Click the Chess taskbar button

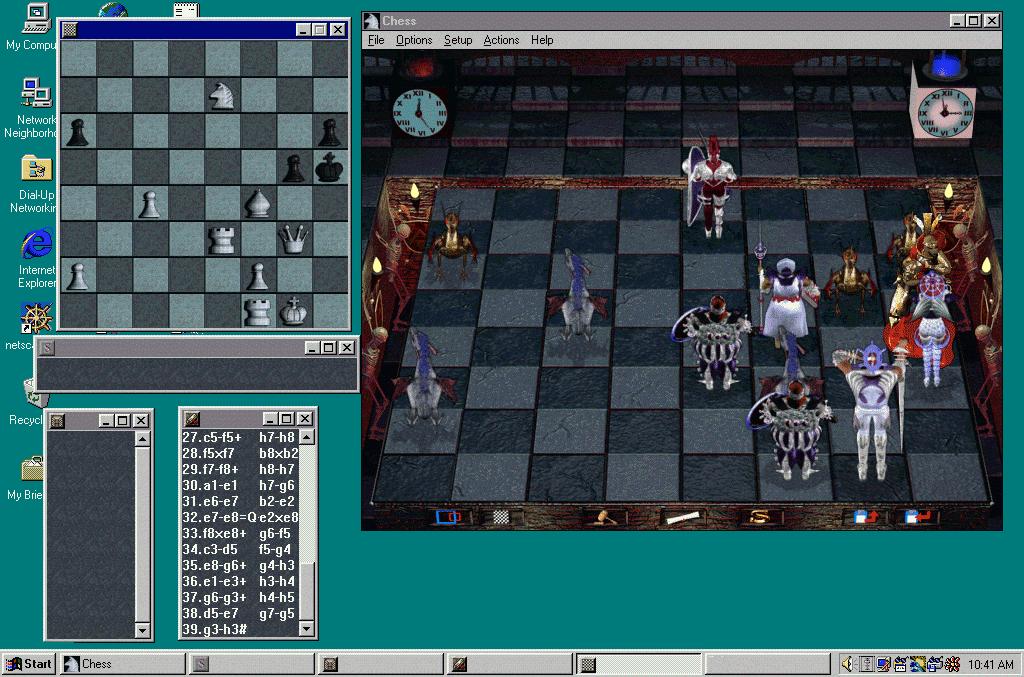point(123,664)
